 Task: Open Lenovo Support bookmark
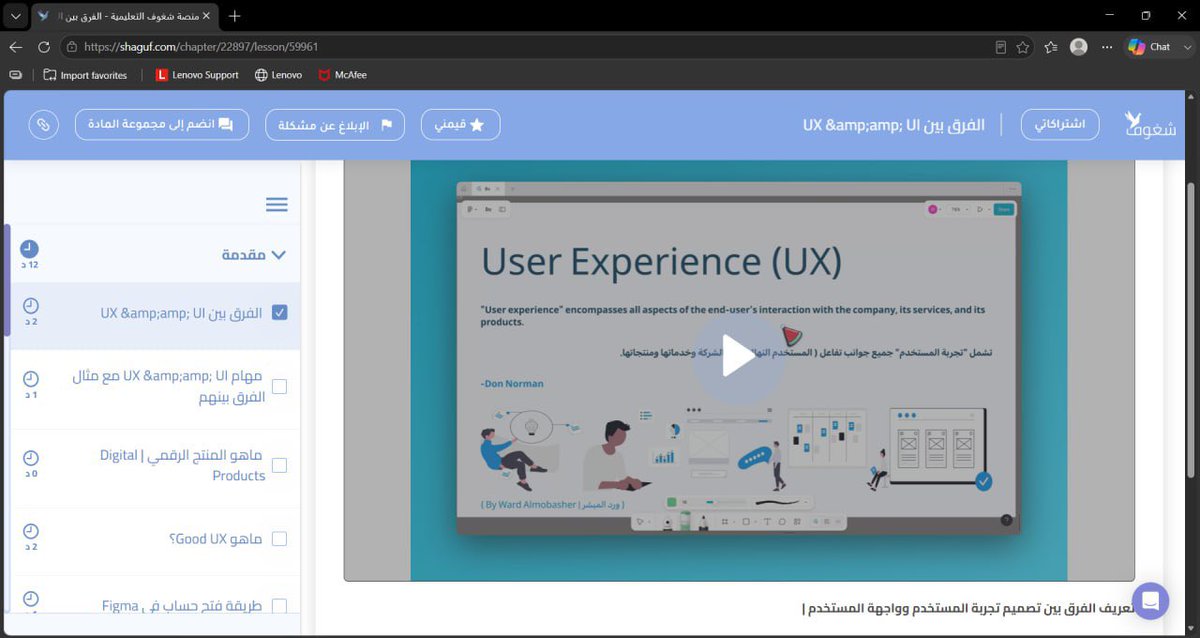pyautogui.click(x=197, y=75)
